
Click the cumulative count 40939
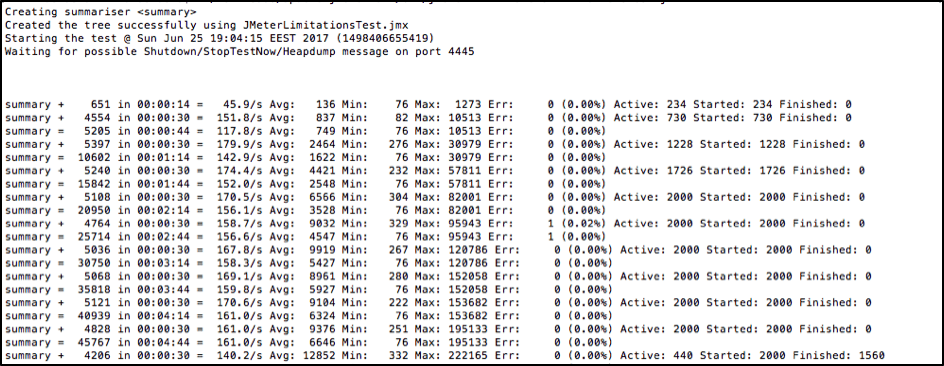tap(94, 316)
